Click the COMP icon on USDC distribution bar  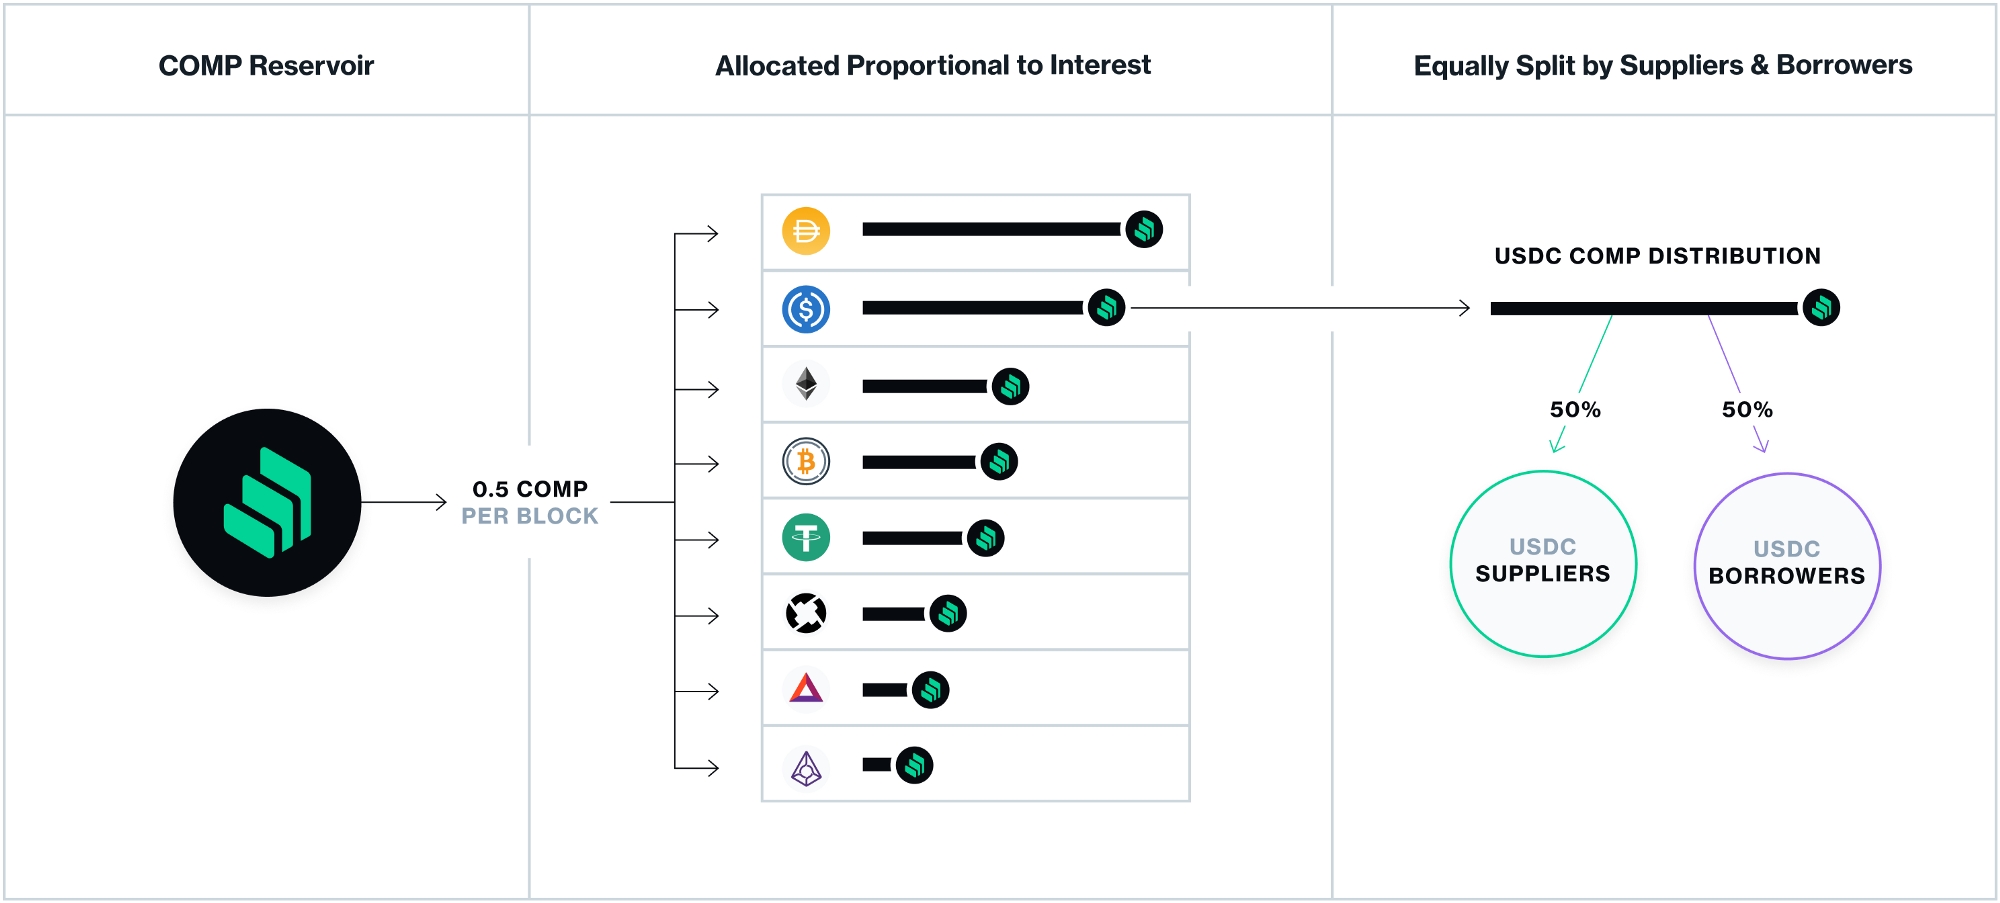1821,307
